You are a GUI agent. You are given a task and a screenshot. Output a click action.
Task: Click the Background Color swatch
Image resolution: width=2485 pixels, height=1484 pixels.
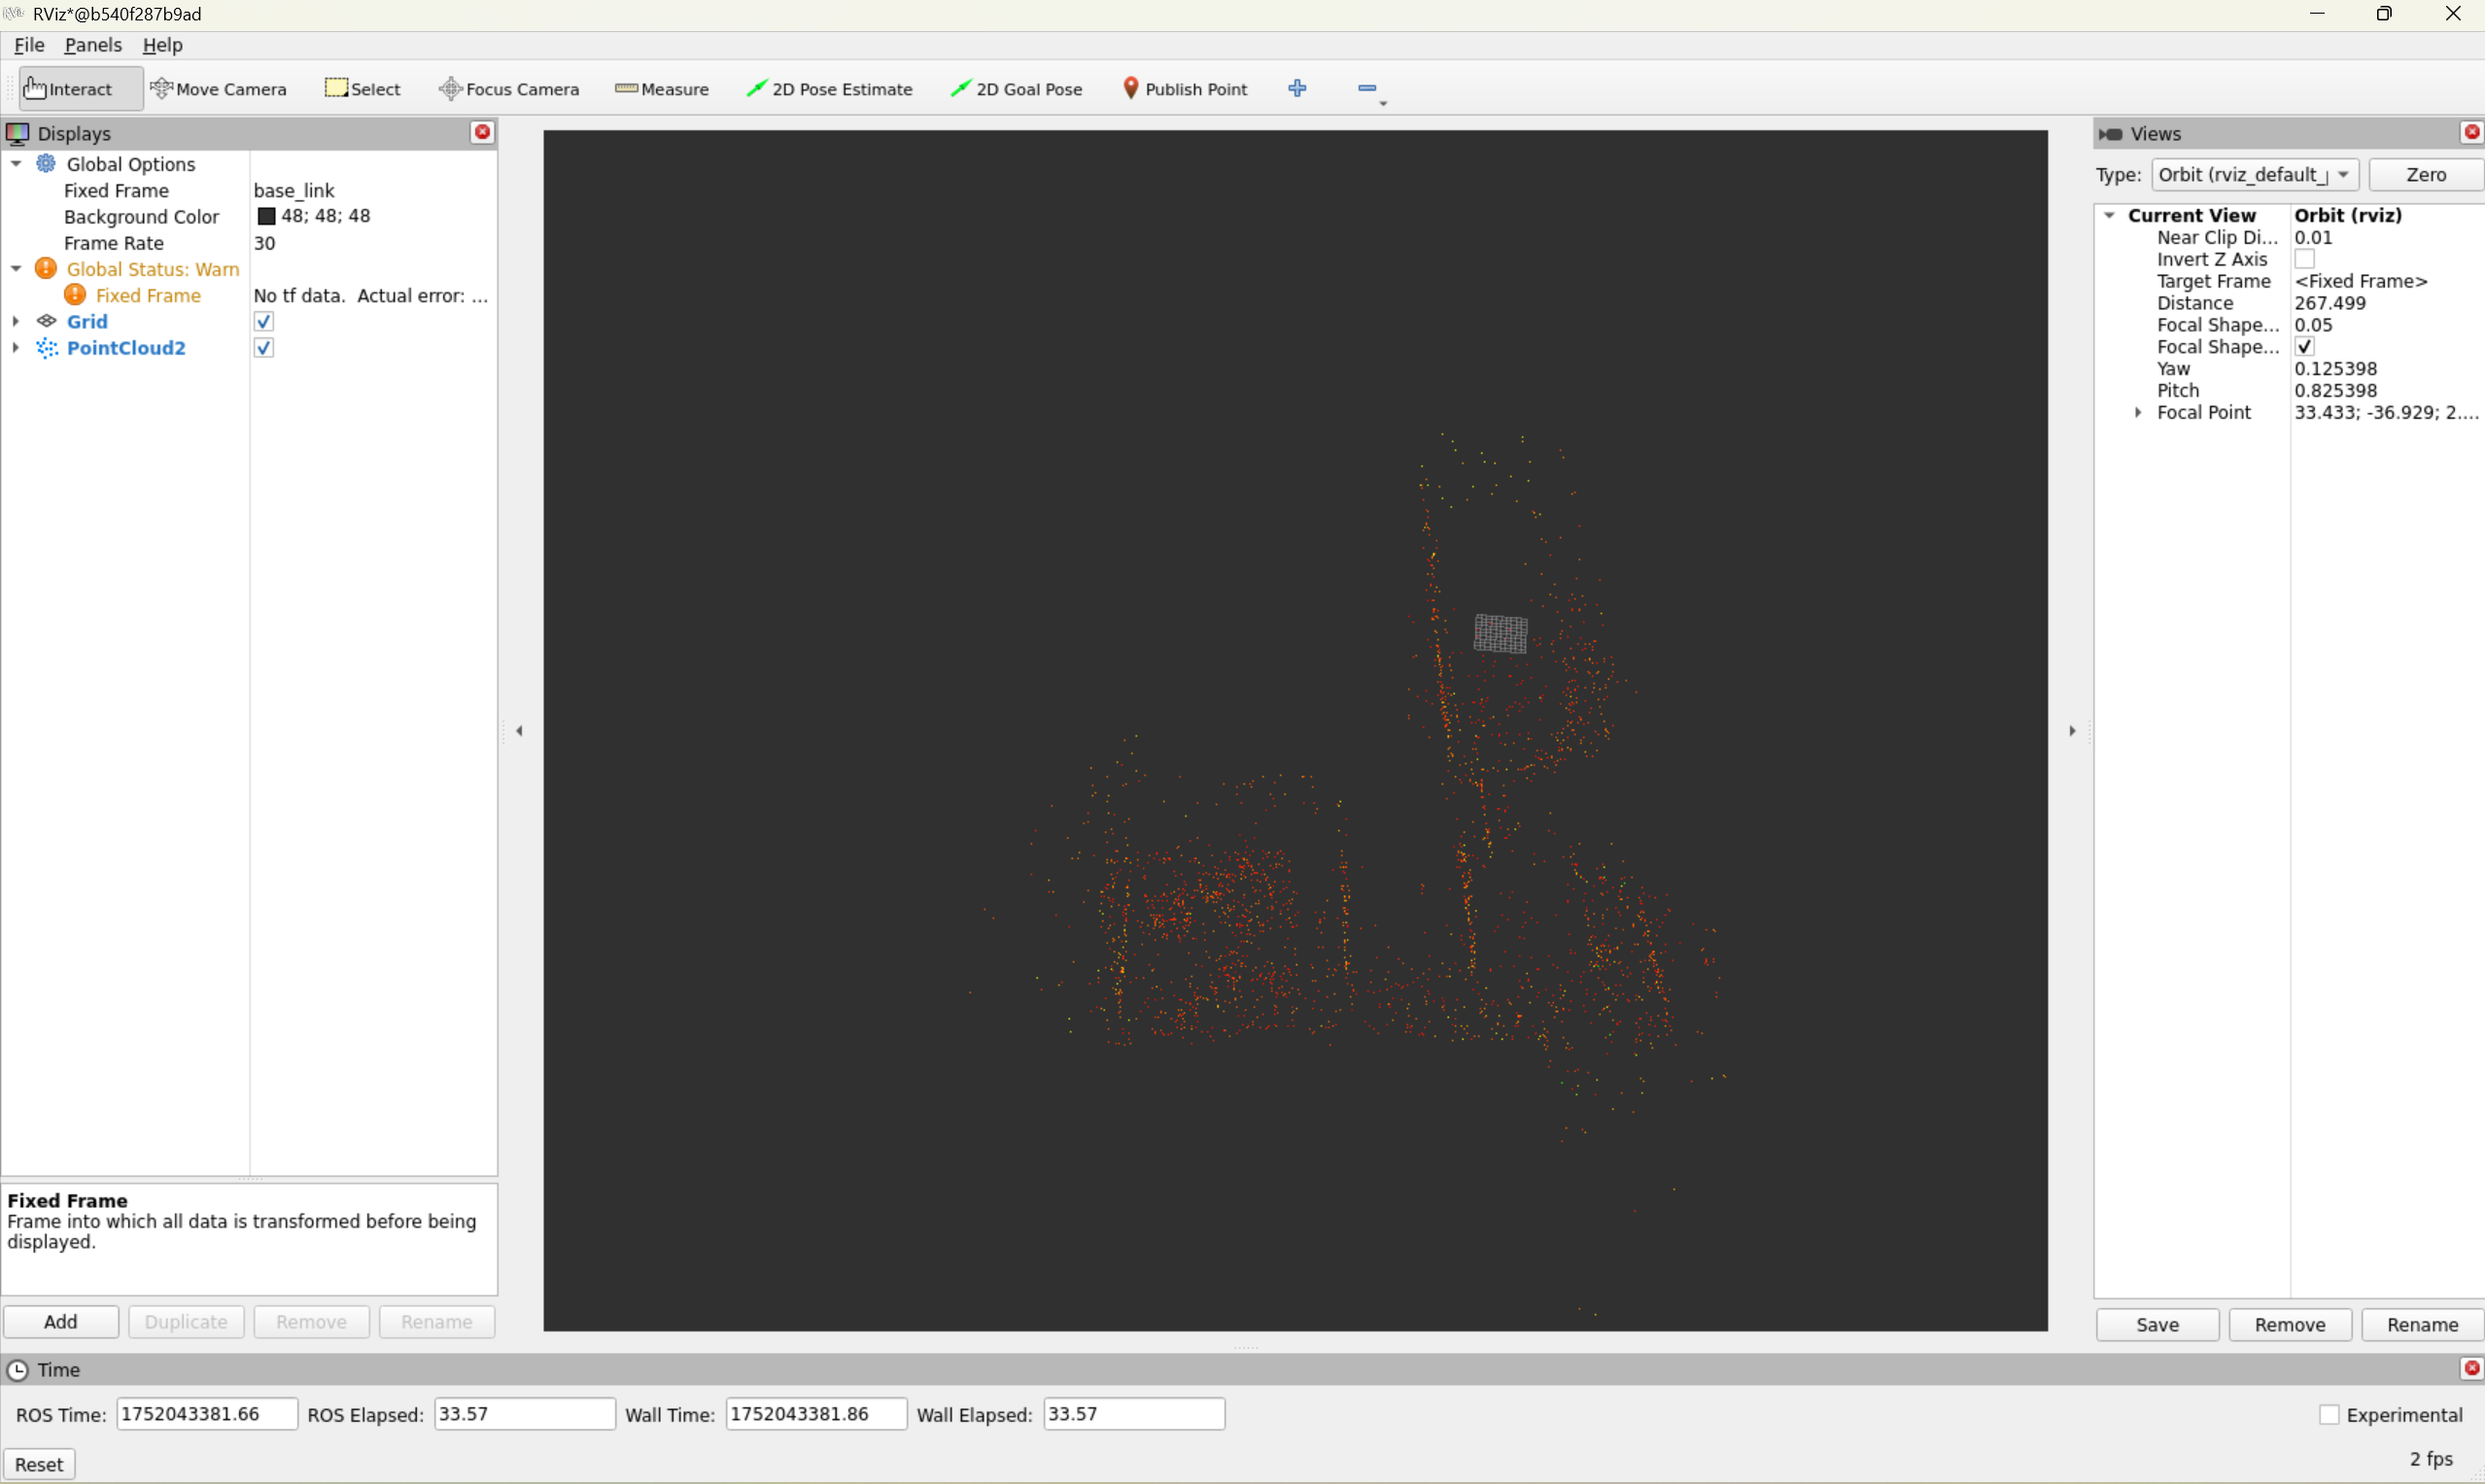coord(266,216)
